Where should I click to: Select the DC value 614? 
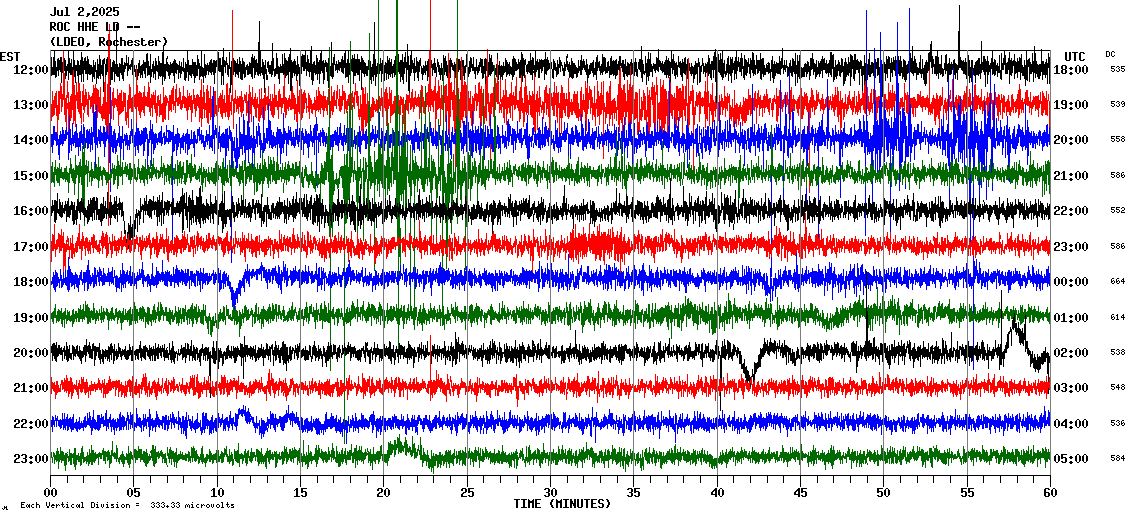point(1117,317)
